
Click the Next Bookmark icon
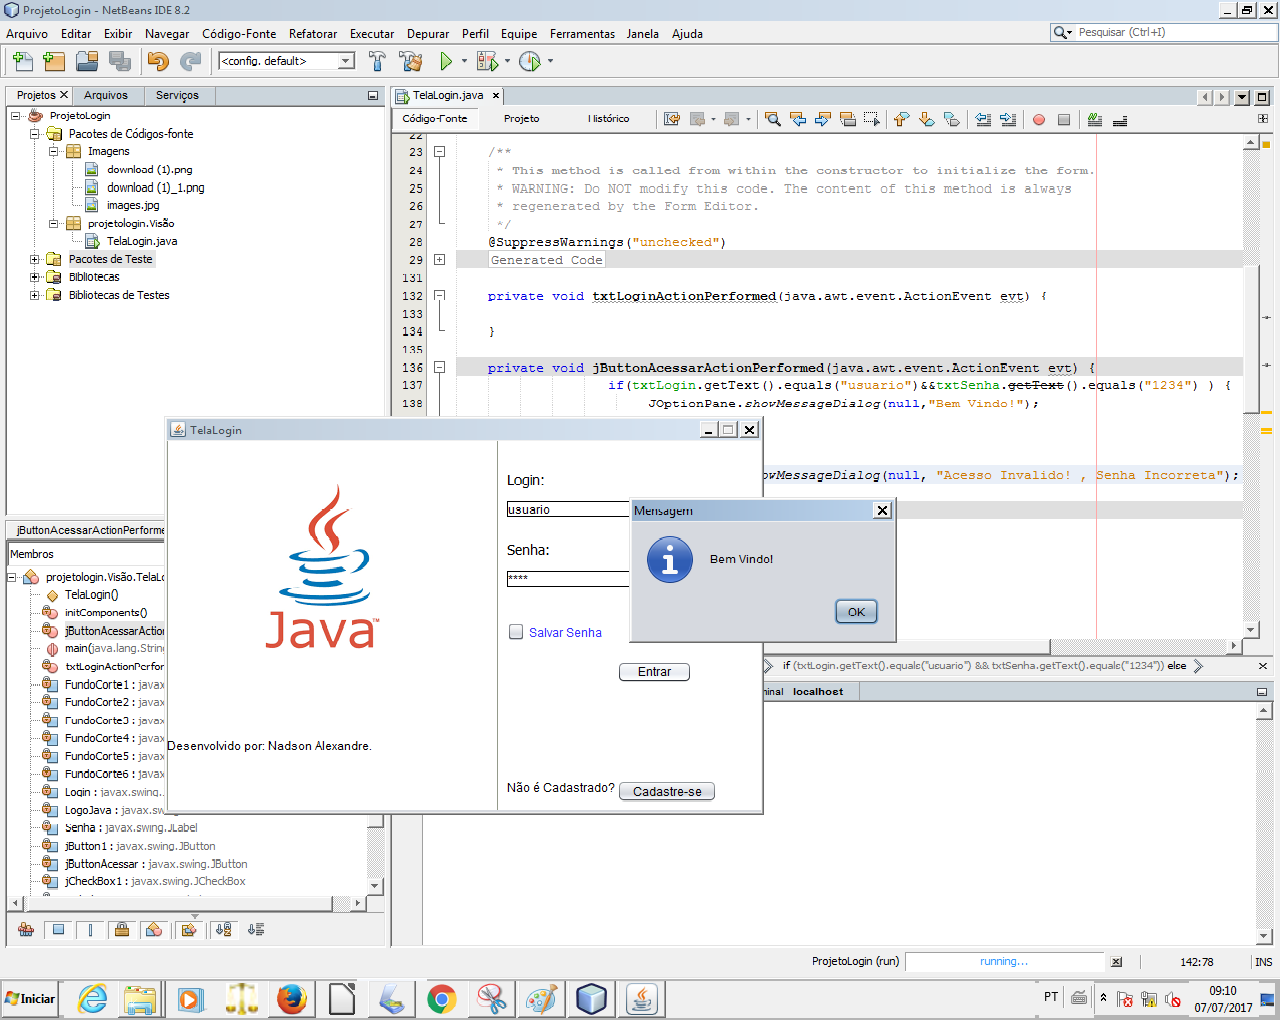(x=926, y=119)
